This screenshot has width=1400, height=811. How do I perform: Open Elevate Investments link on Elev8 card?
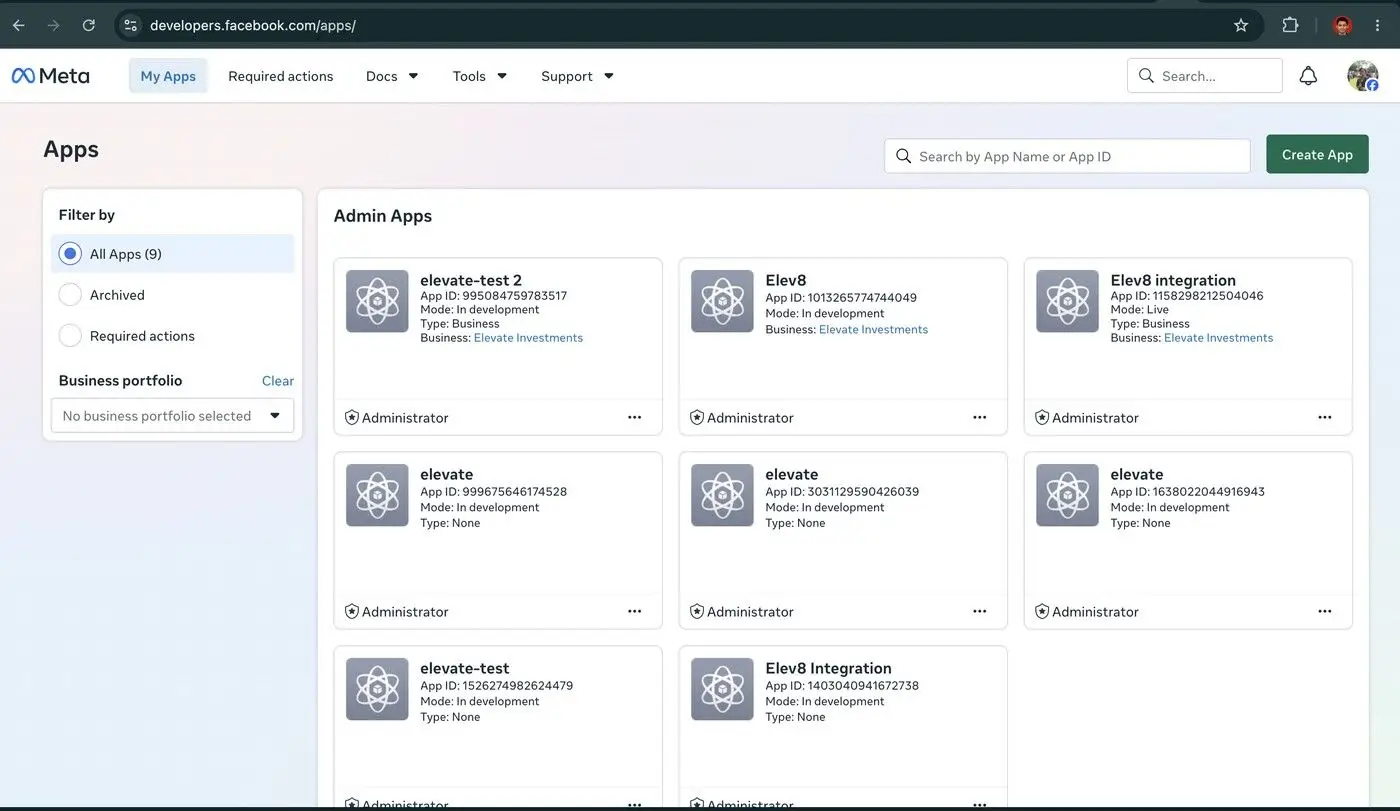pyautogui.click(x=873, y=329)
